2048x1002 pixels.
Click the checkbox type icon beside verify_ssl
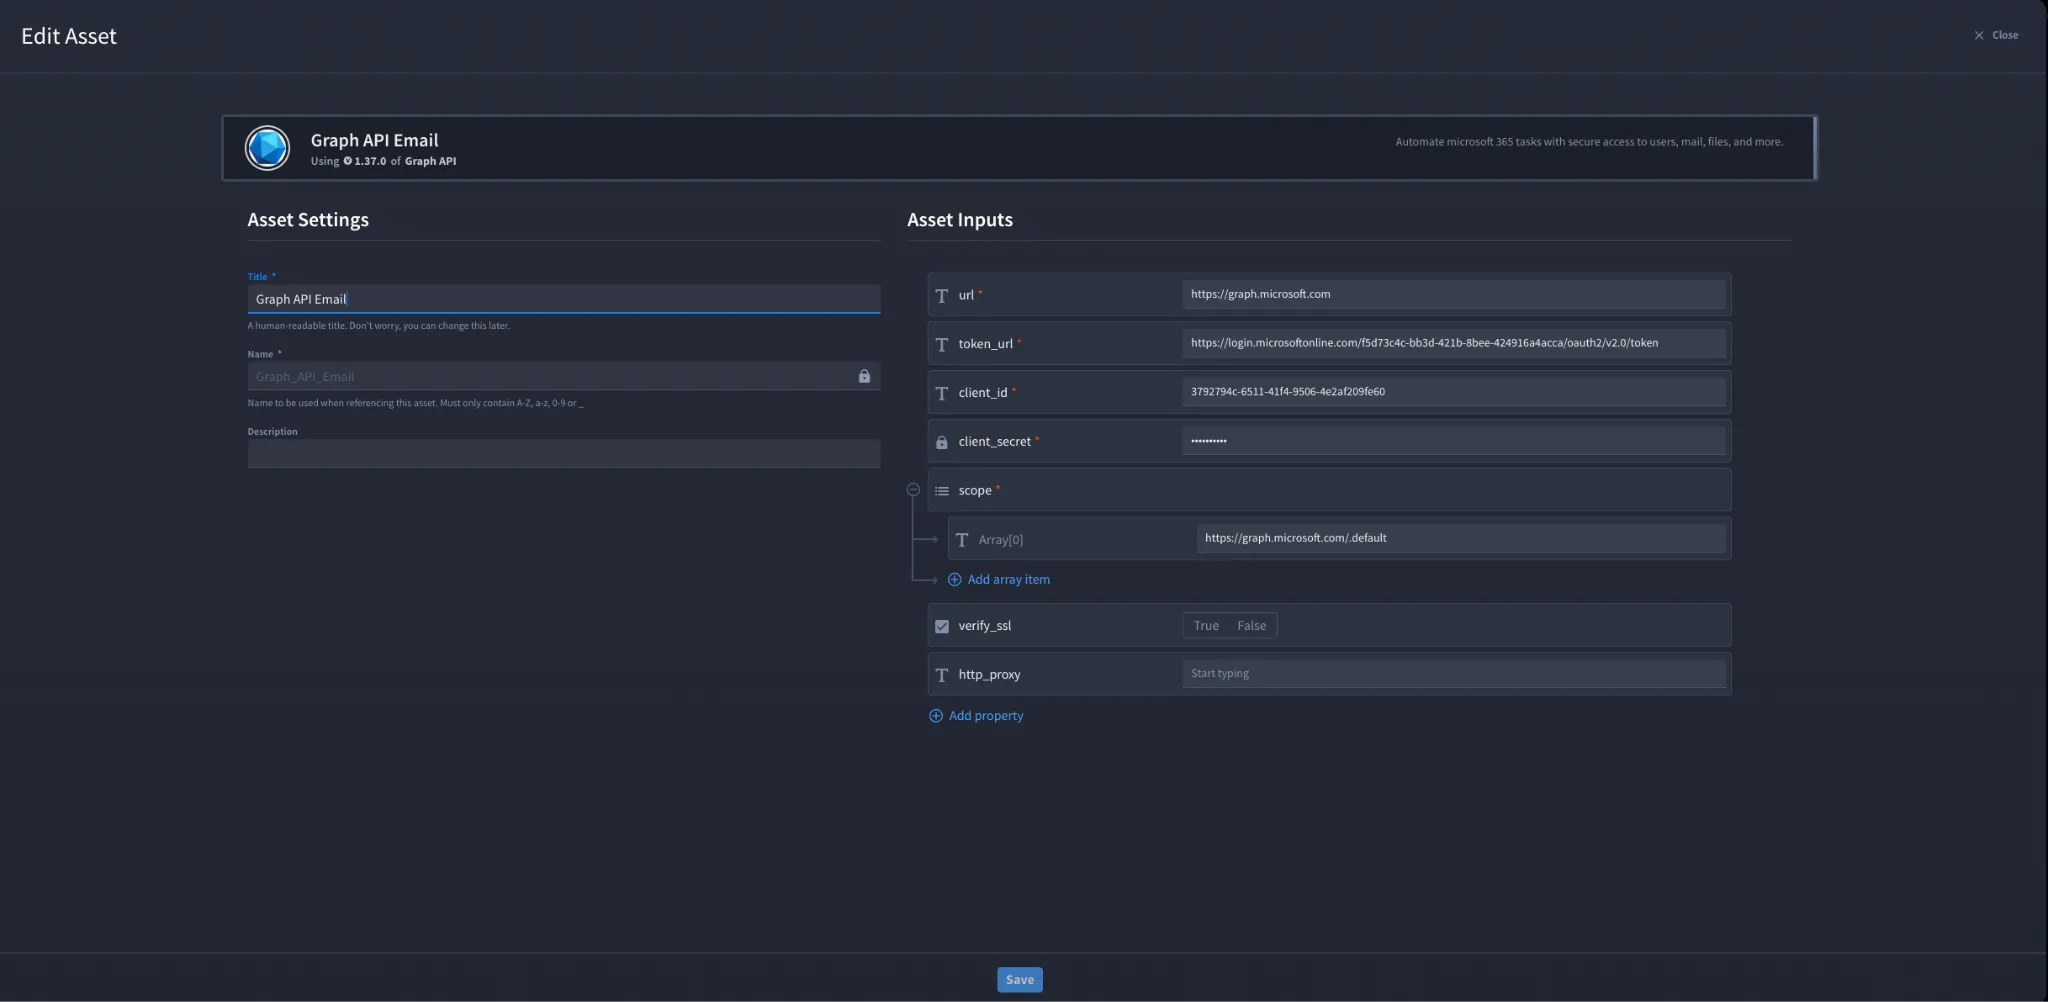[941, 626]
